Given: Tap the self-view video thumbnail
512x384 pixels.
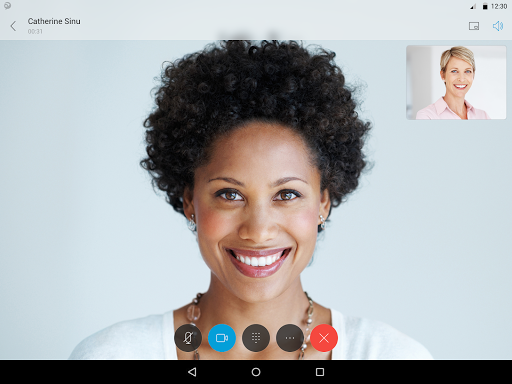Looking at the screenshot, I should pos(456,82).
